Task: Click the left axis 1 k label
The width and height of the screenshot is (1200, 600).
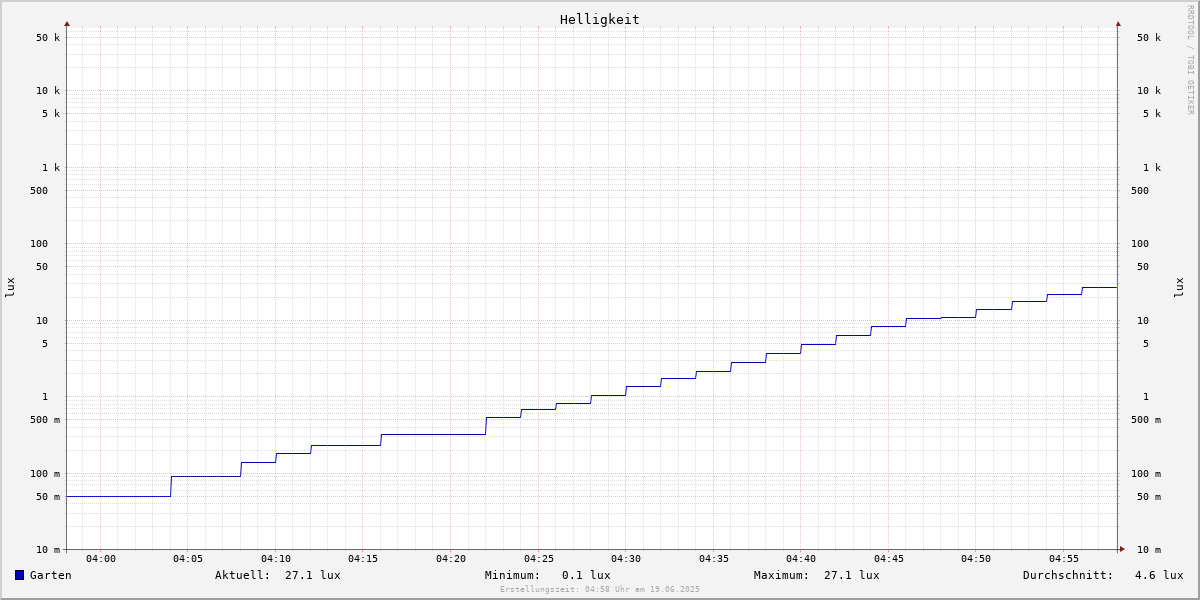Action: (51, 168)
